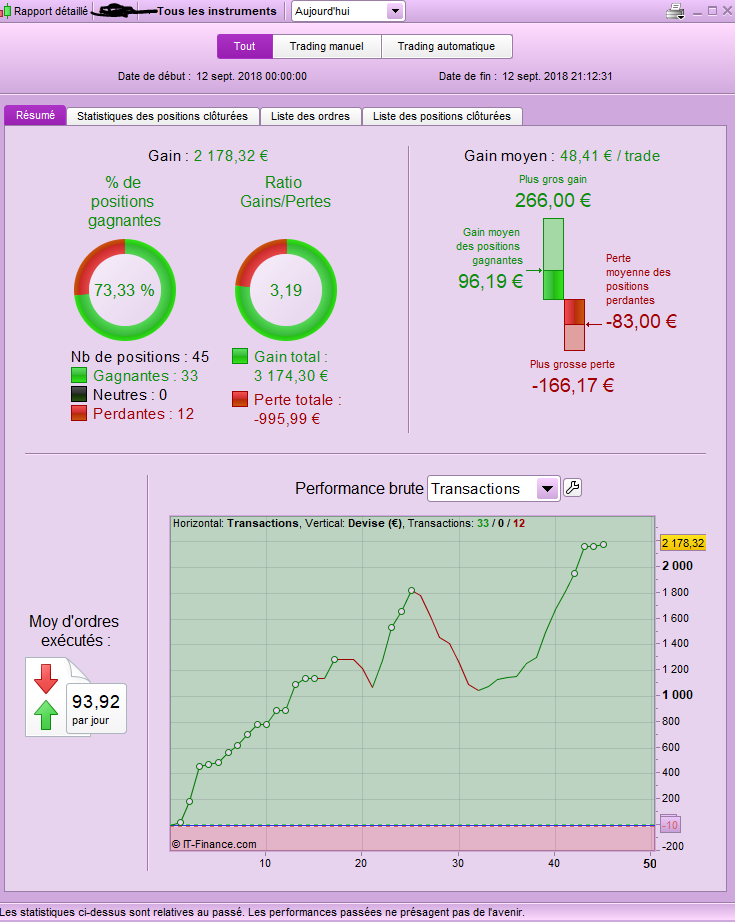735x922 pixels.
Task: Select the Résumé tab
Action: 35,115
